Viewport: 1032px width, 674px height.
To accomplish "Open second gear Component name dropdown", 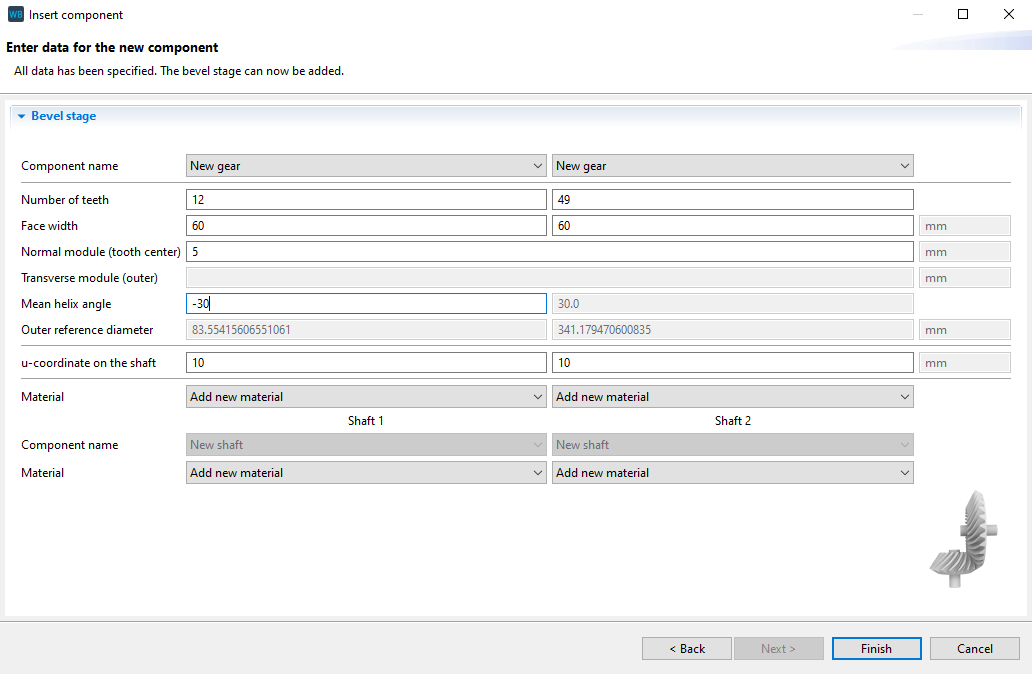I will (732, 166).
